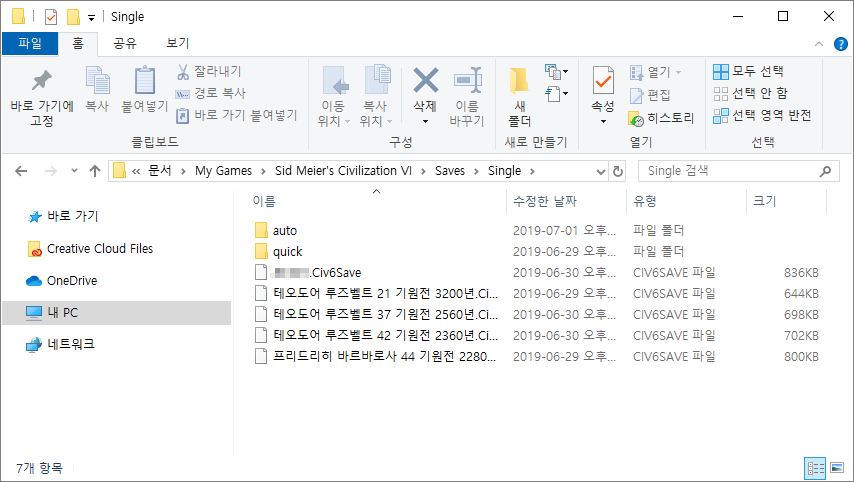Click the forward navigation arrow
Image resolution: width=854 pixels, height=482 pixels.
(51, 171)
